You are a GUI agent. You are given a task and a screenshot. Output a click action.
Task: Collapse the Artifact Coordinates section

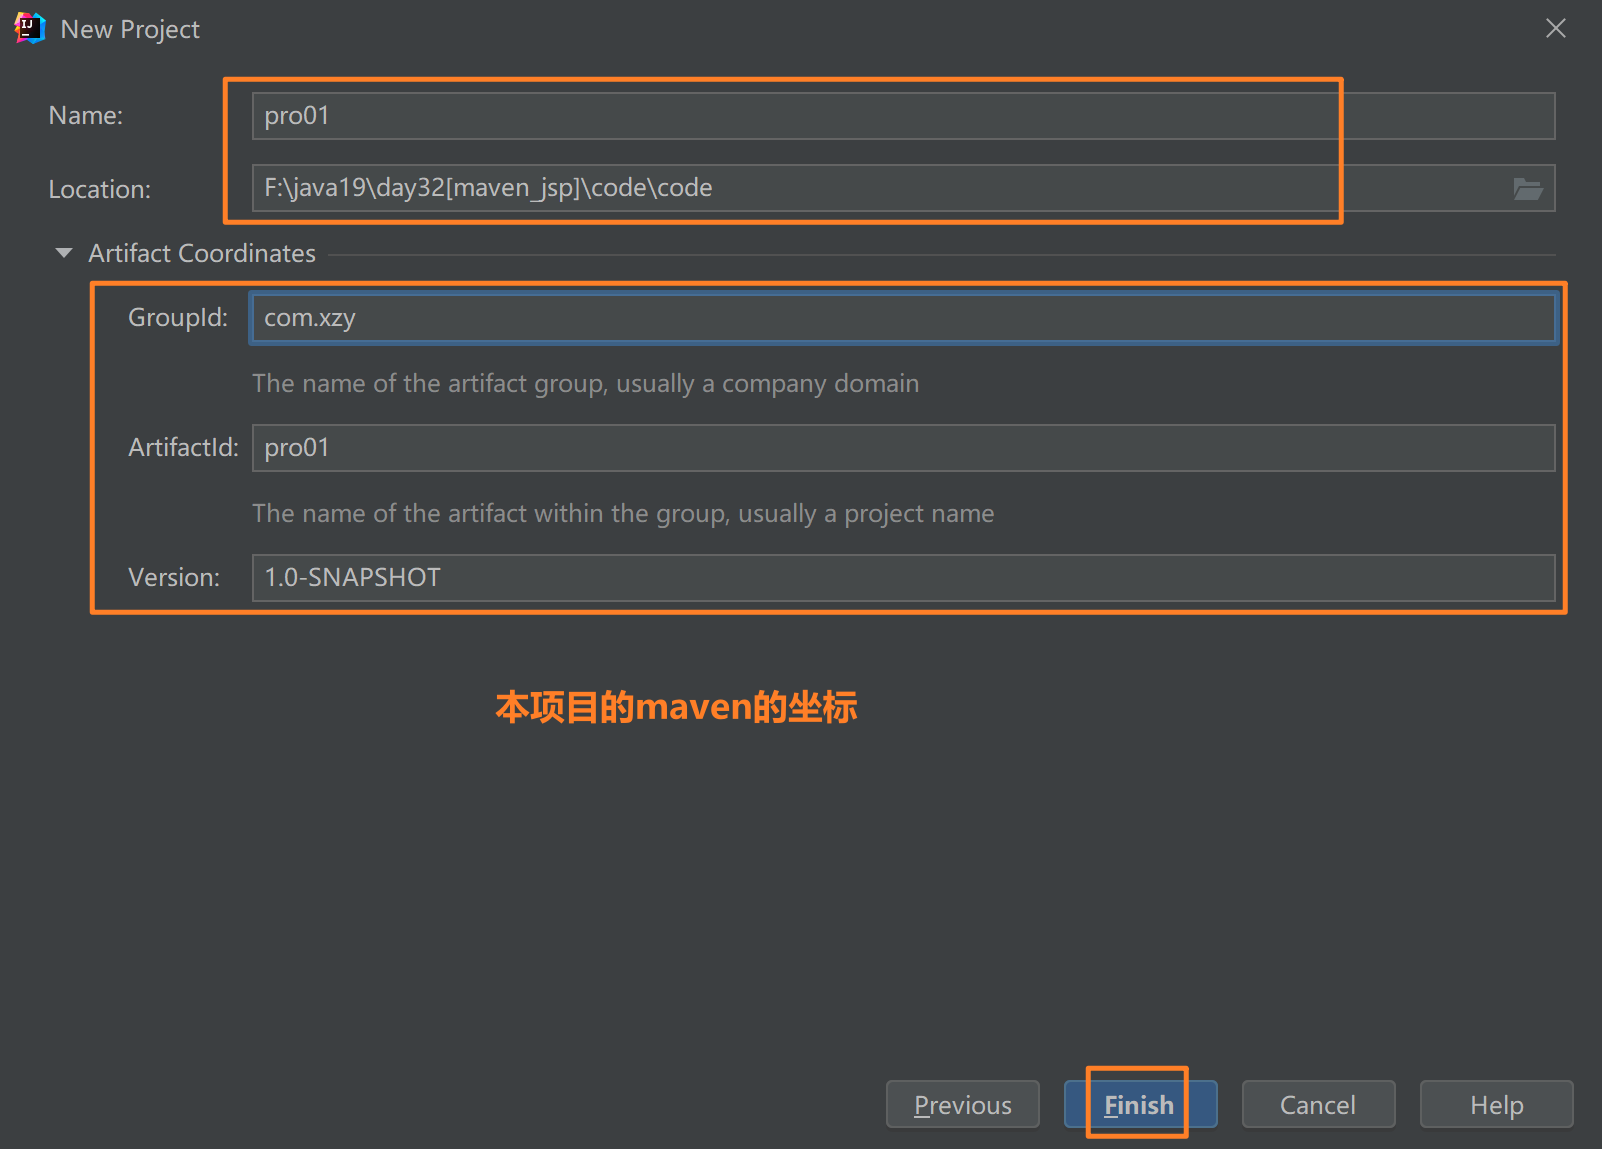pos(64,253)
